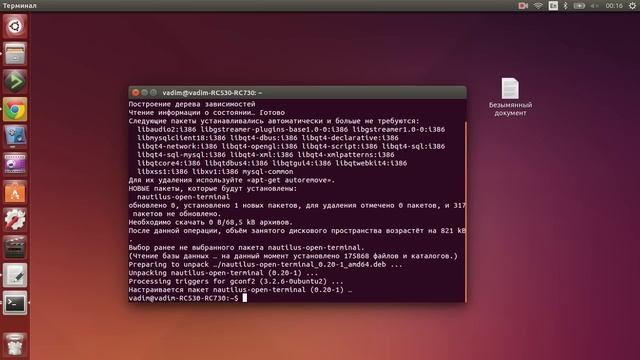Open the Files manager in the launcher
The height and width of the screenshot is (360, 640).
[x=15, y=54]
